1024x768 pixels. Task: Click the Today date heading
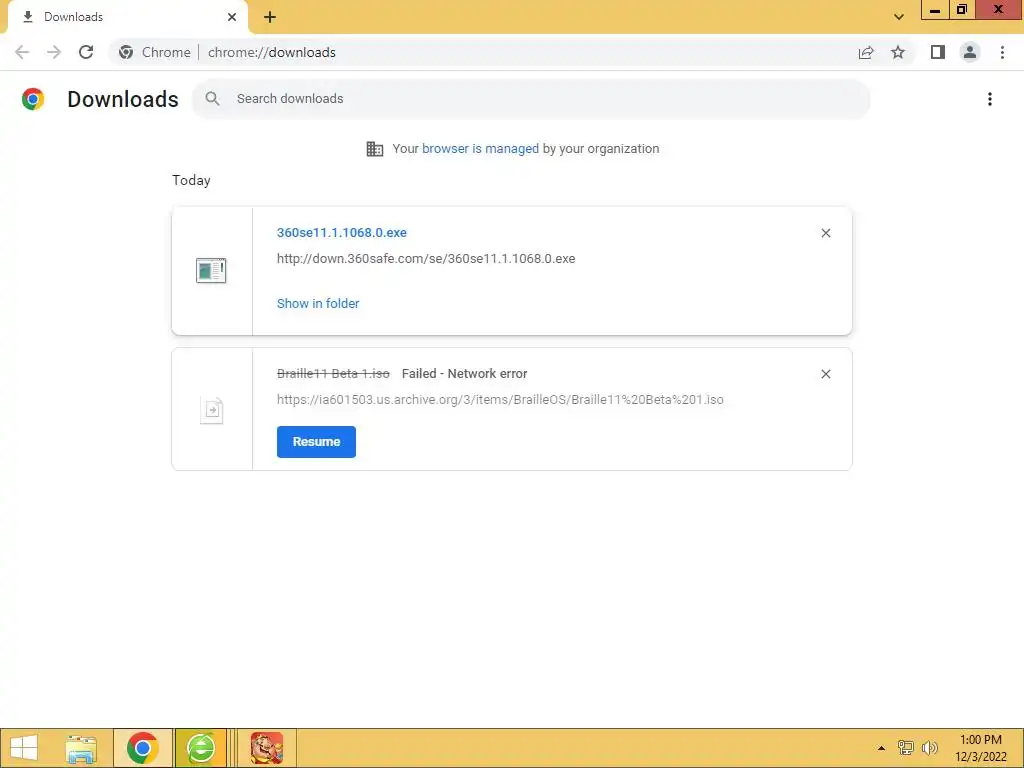point(191,180)
